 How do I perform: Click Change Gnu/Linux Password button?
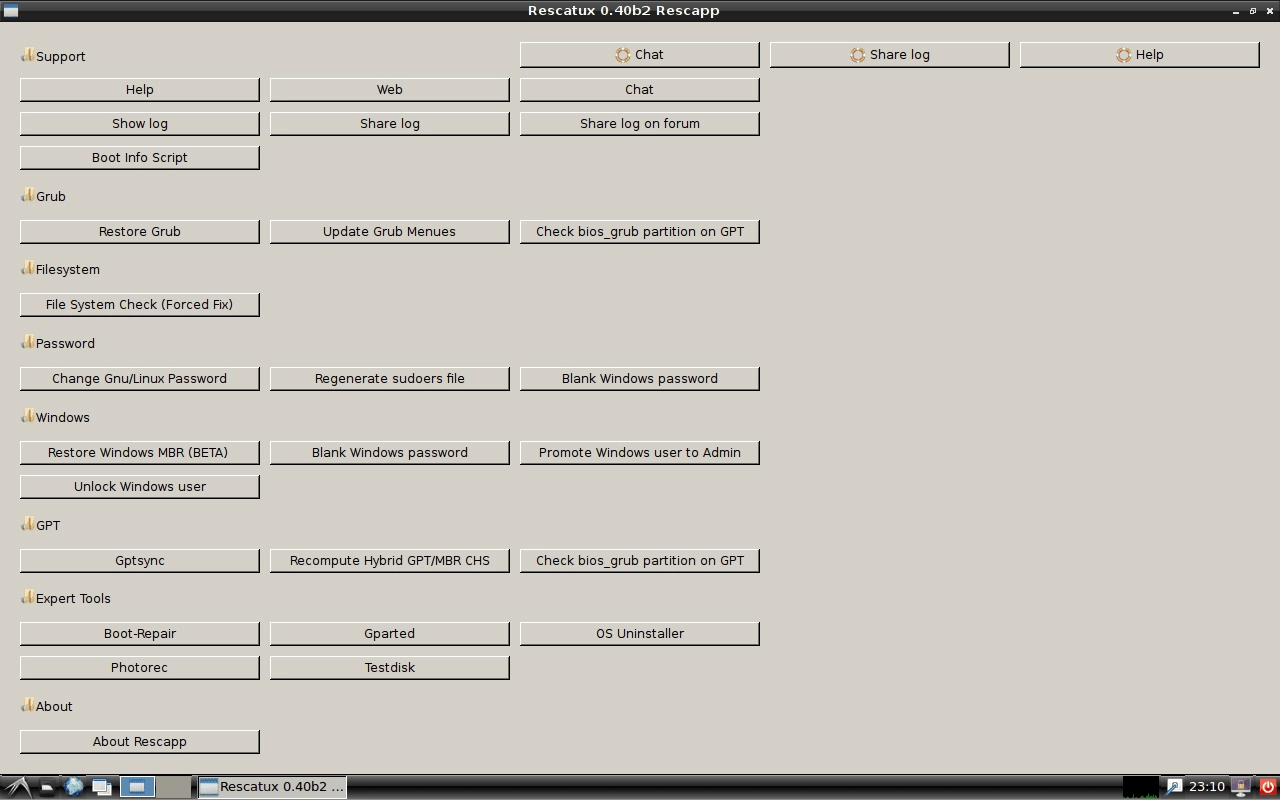coord(139,379)
